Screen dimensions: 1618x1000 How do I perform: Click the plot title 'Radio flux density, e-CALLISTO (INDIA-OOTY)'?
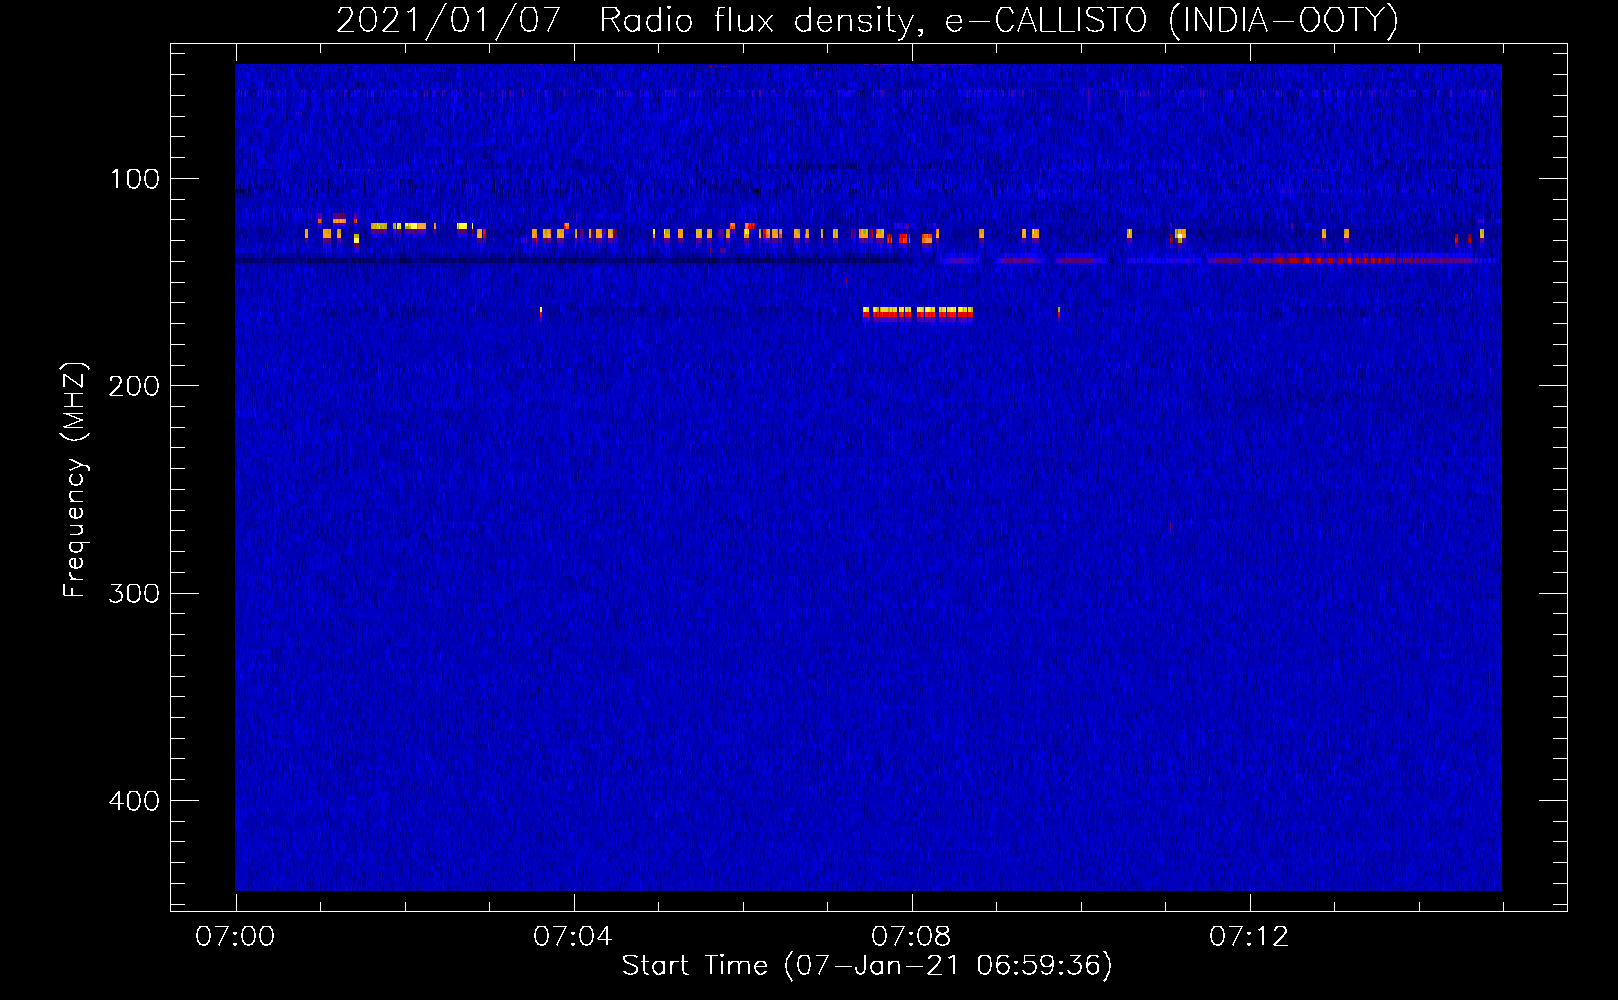tap(998, 20)
